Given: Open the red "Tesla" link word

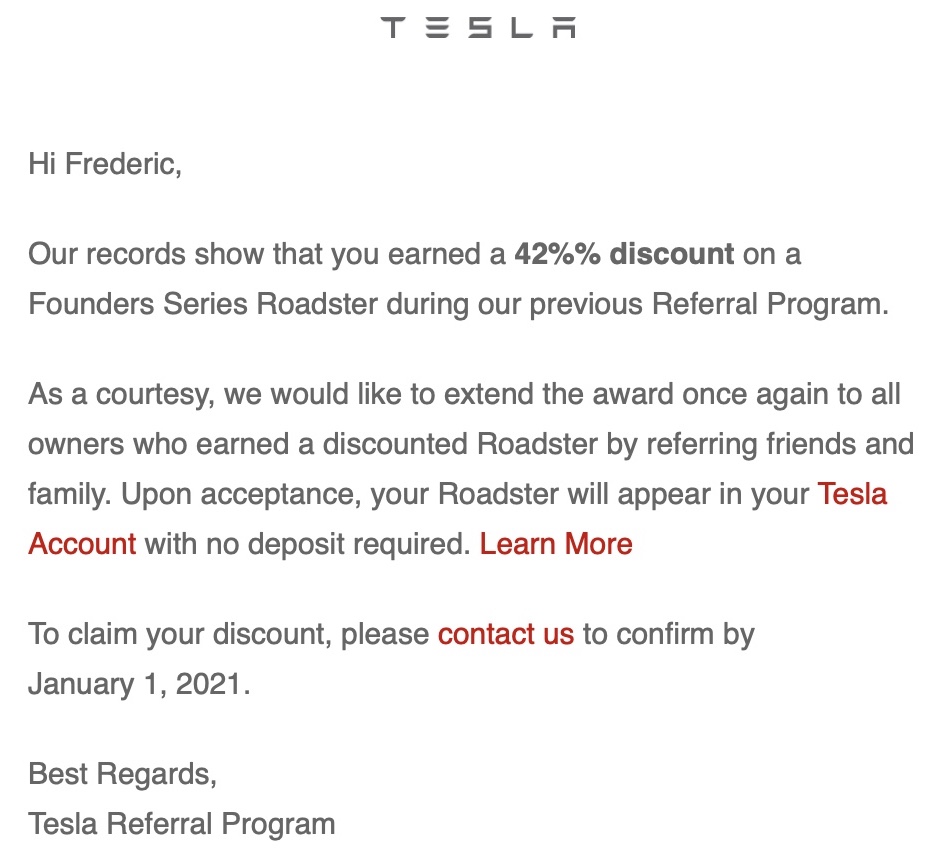Looking at the screenshot, I should click(852, 494).
